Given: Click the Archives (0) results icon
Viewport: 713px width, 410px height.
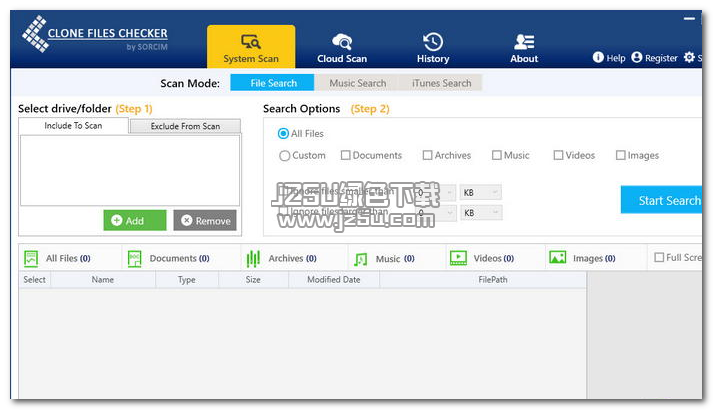Looking at the screenshot, I should pyautogui.click(x=253, y=258).
